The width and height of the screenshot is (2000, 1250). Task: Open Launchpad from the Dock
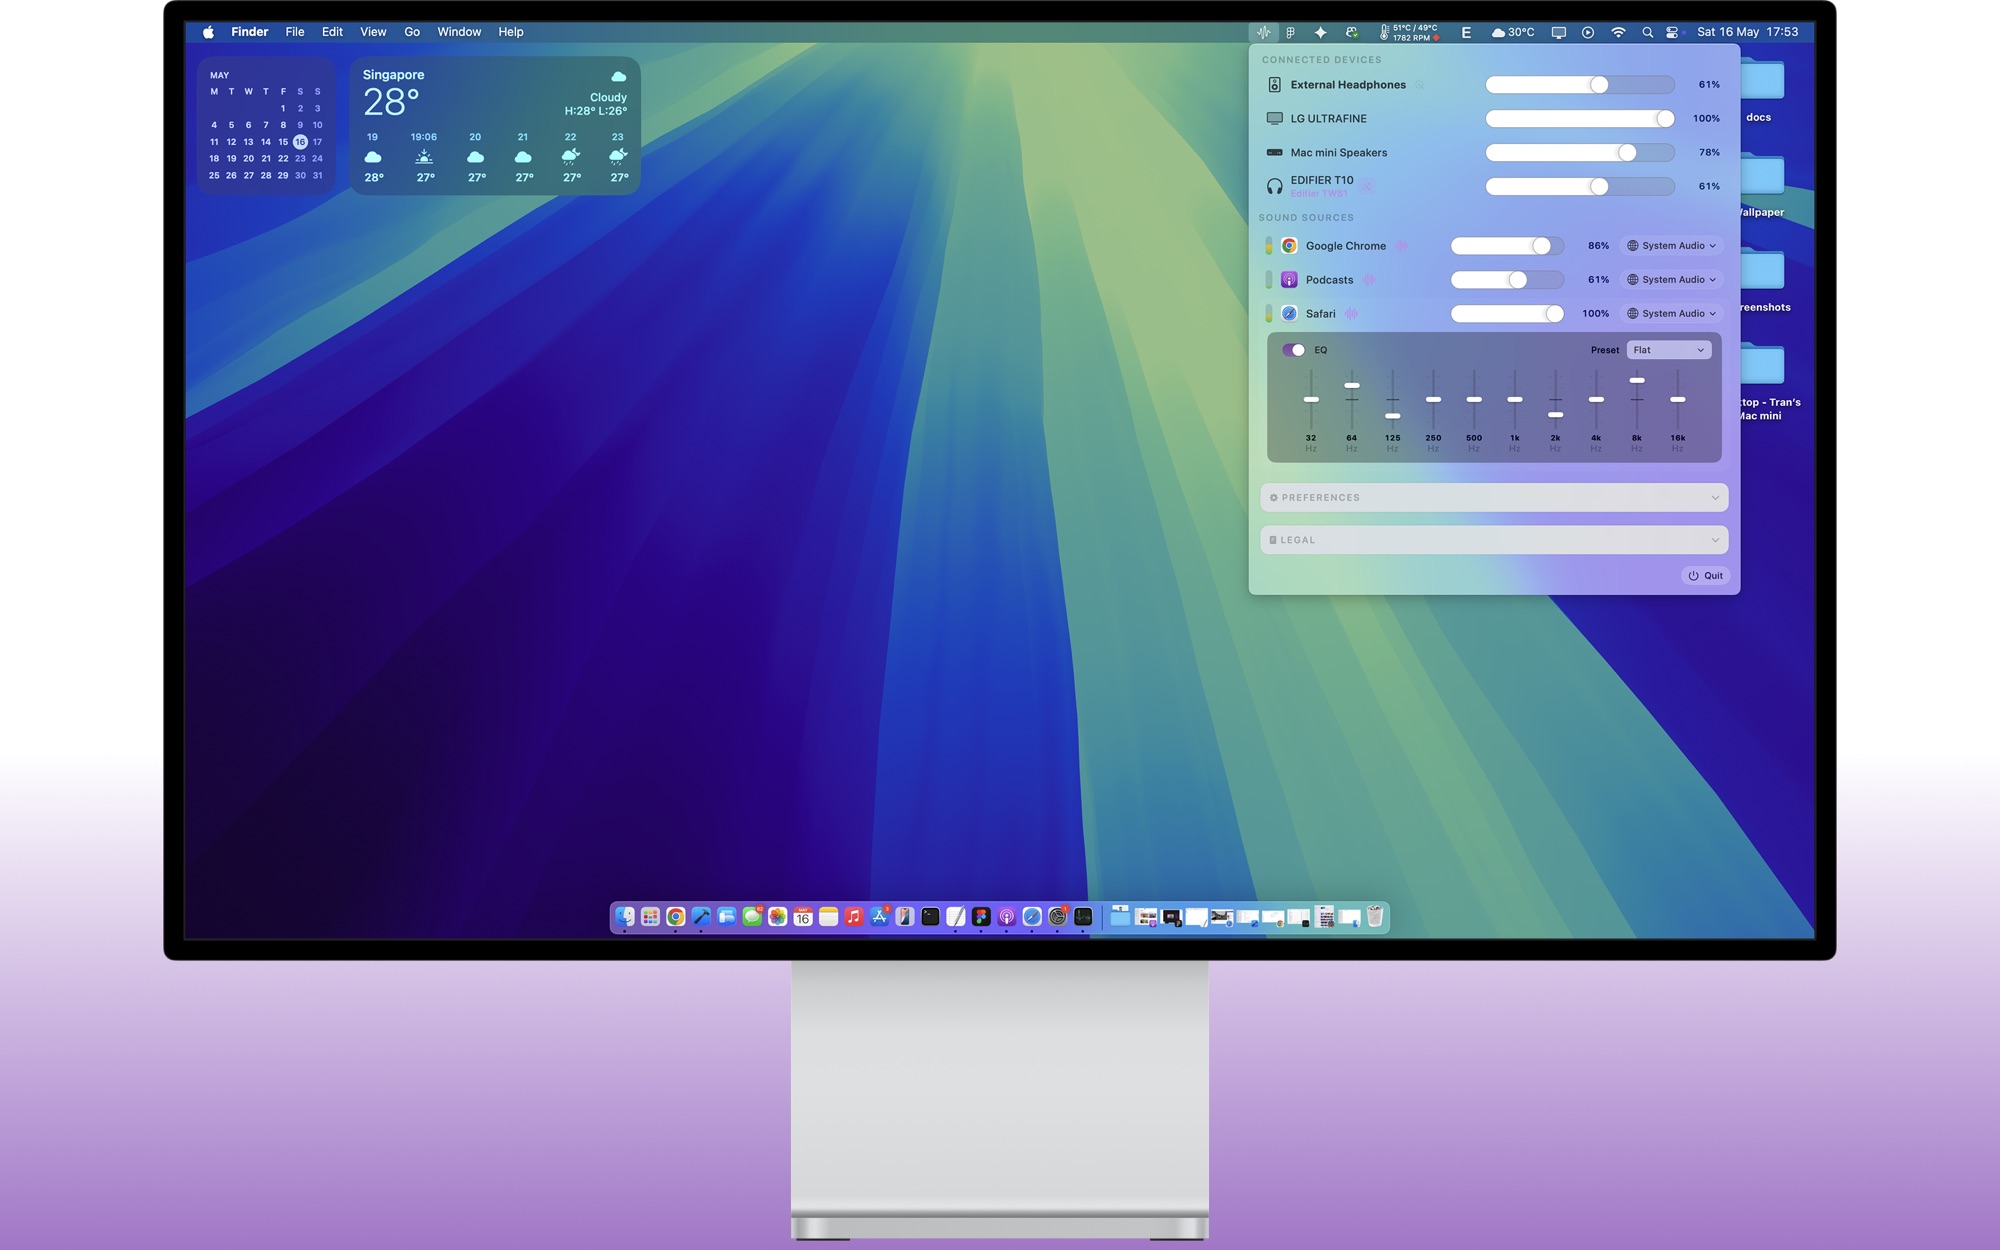pos(650,916)
